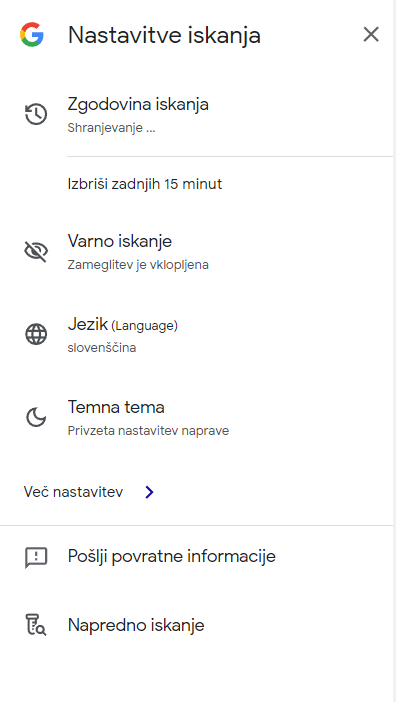396x702 pixels.
Task: Select Izbriši zadnjih 15 minut
Action: click(x=145, y=184)
